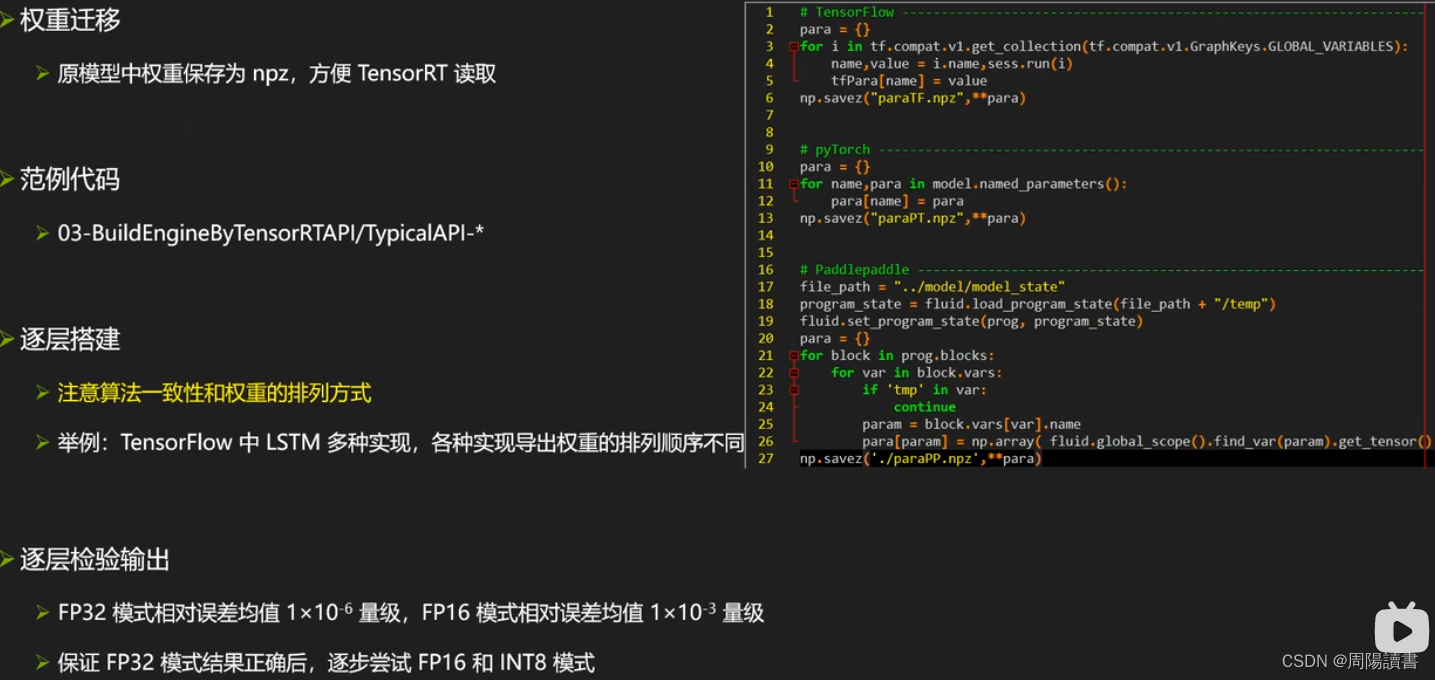
Task: Click the '逐层搭建' slide heading
Action: click(70, 339)
